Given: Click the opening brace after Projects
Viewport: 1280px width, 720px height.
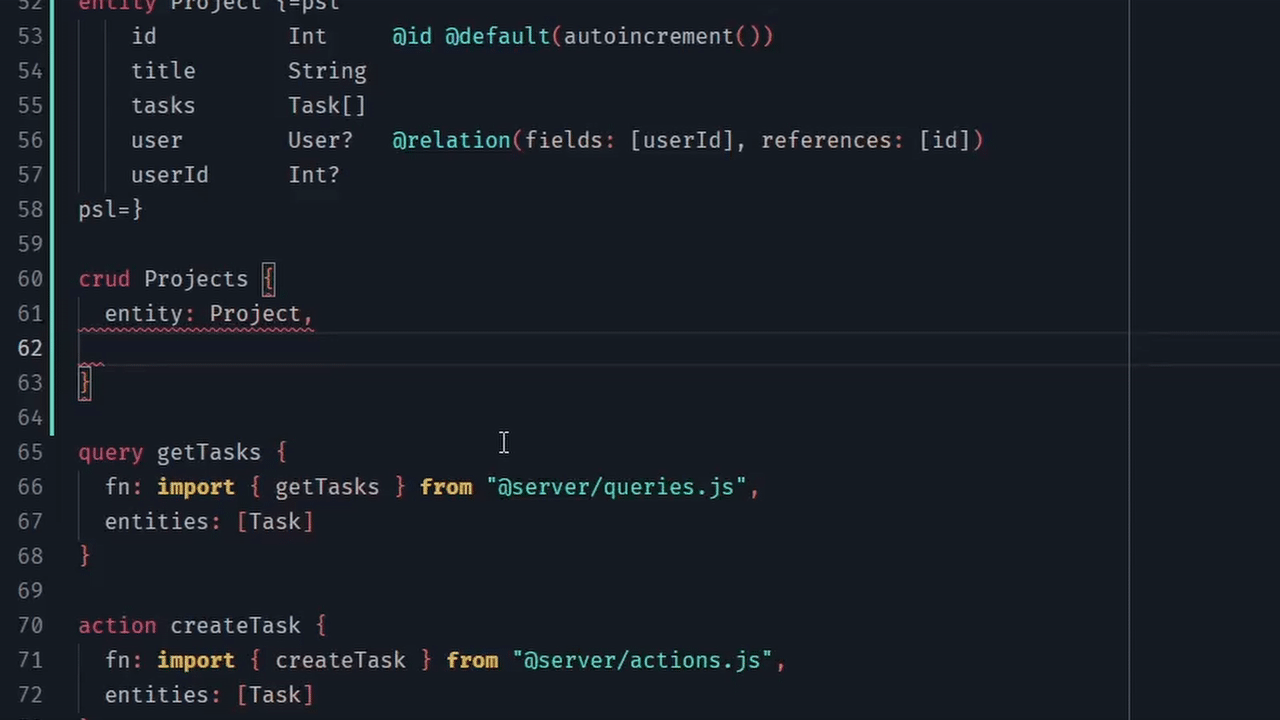Looking at the screenshot, I should tap(268, 279).
